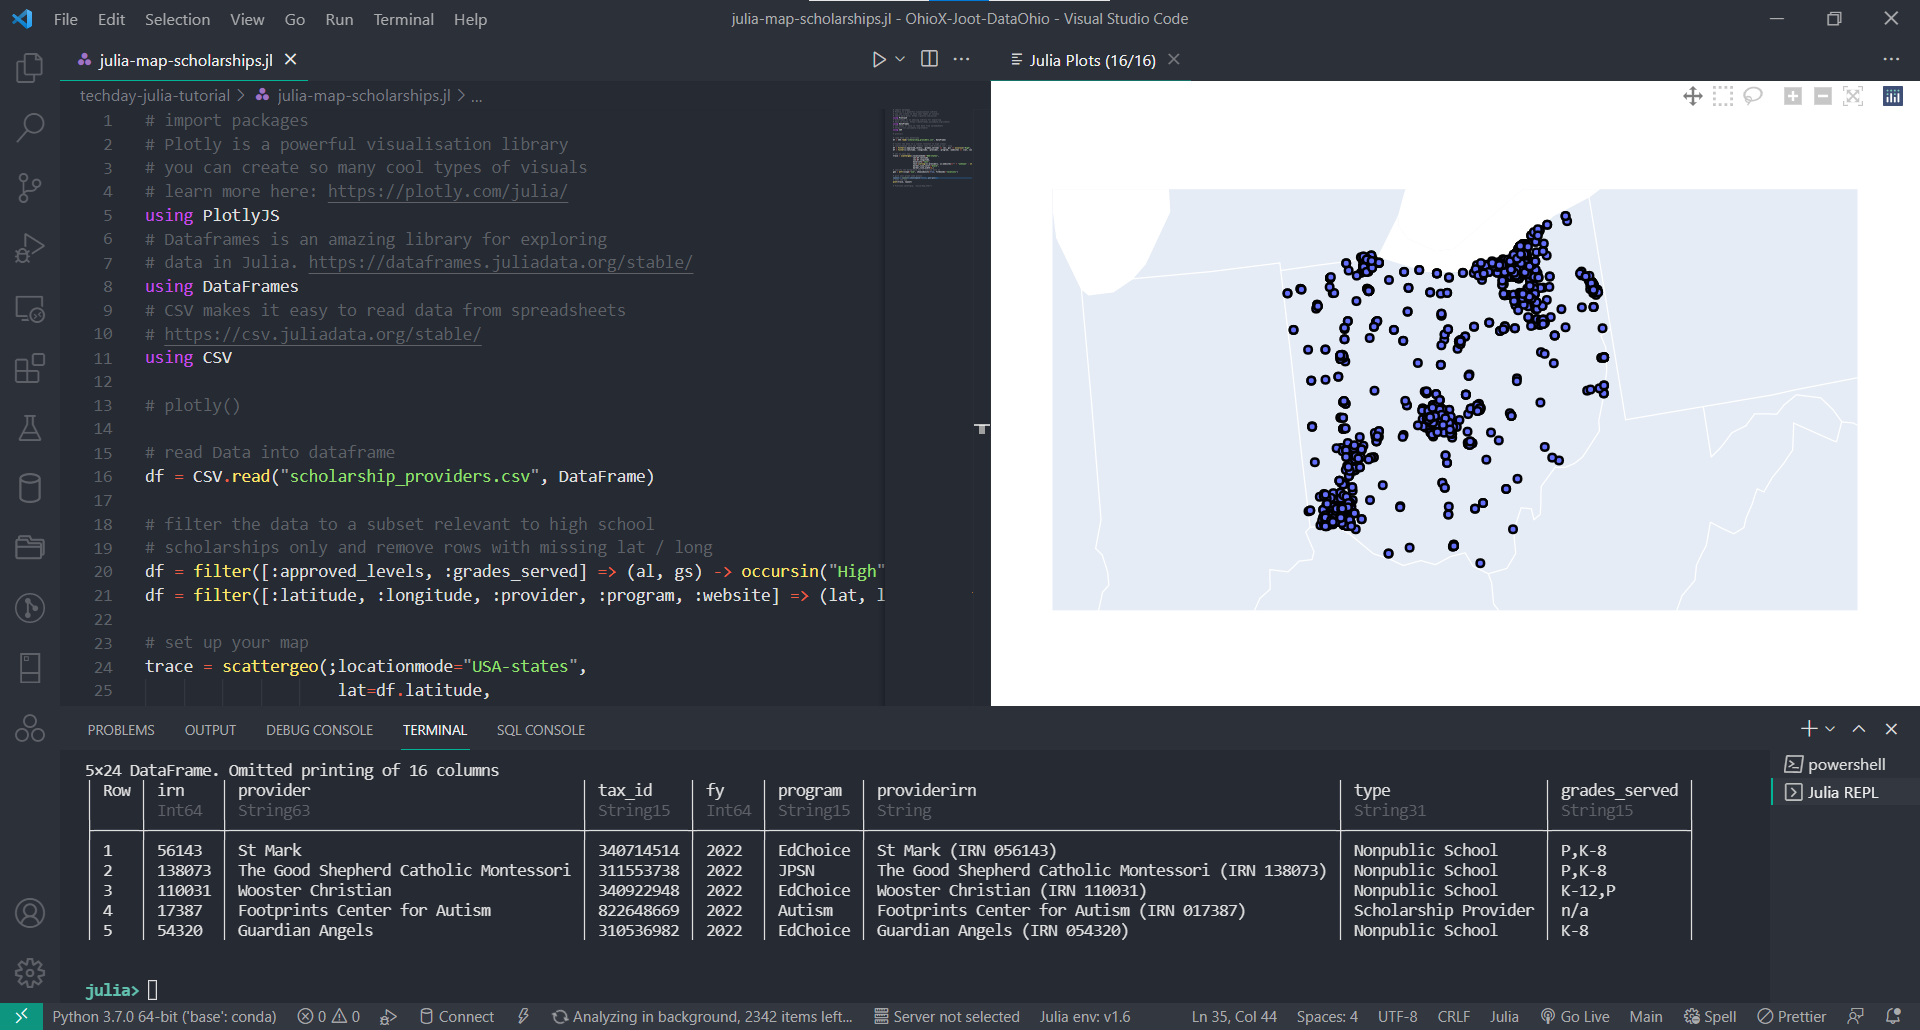The image size is (1920, 1030).
Task: Switch to the OUTPUT panel tab
Action: (x=210, y=730)
